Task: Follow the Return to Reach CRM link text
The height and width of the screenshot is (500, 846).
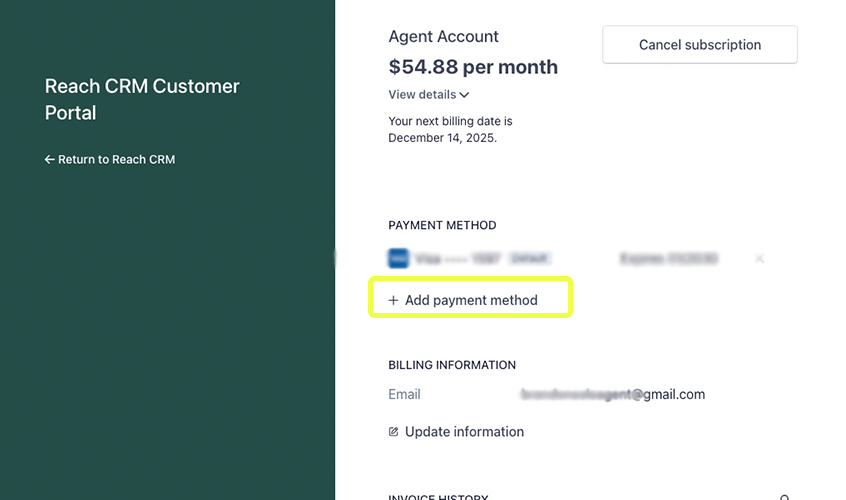Action: point(116,160)
